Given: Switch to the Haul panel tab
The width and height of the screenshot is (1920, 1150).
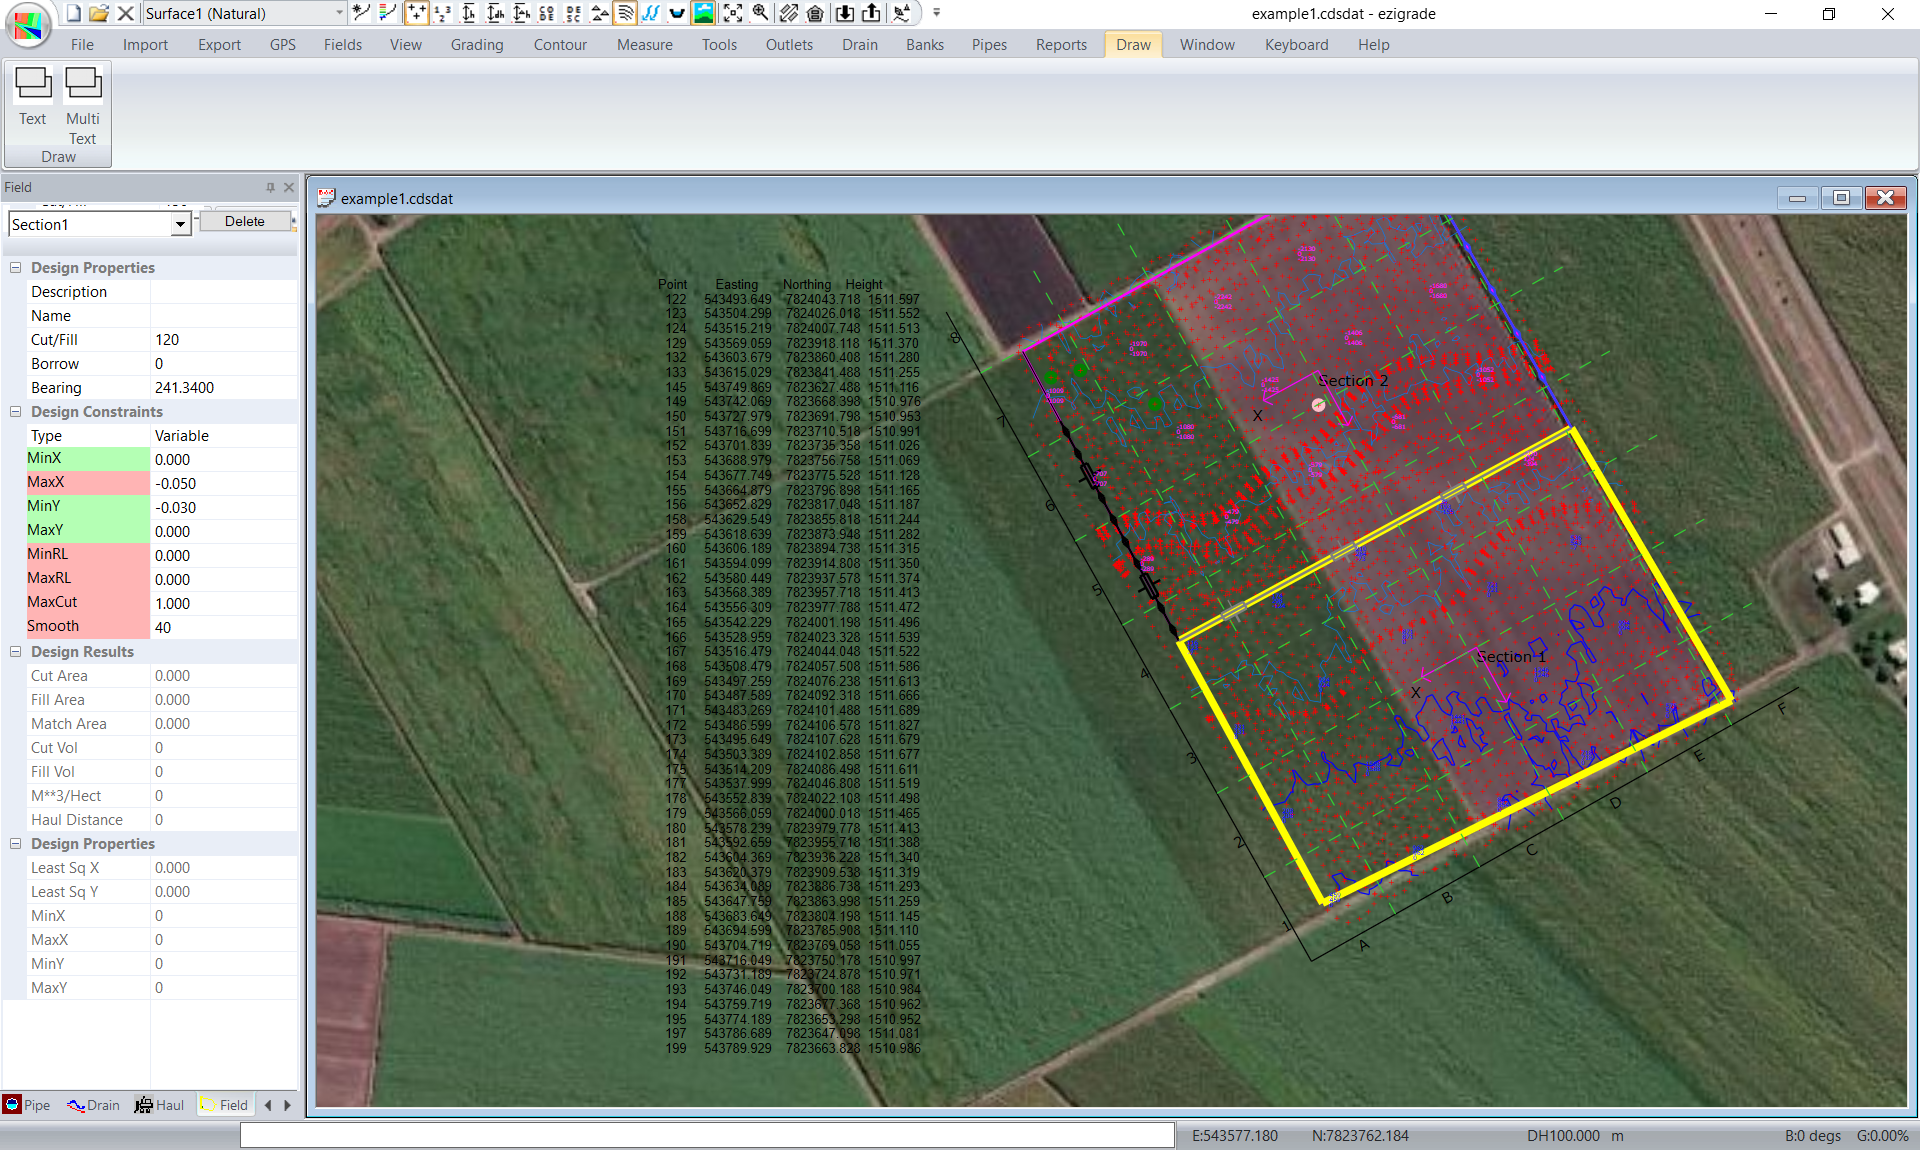Looking at the screenshot, I should [x=160, y=1105].
